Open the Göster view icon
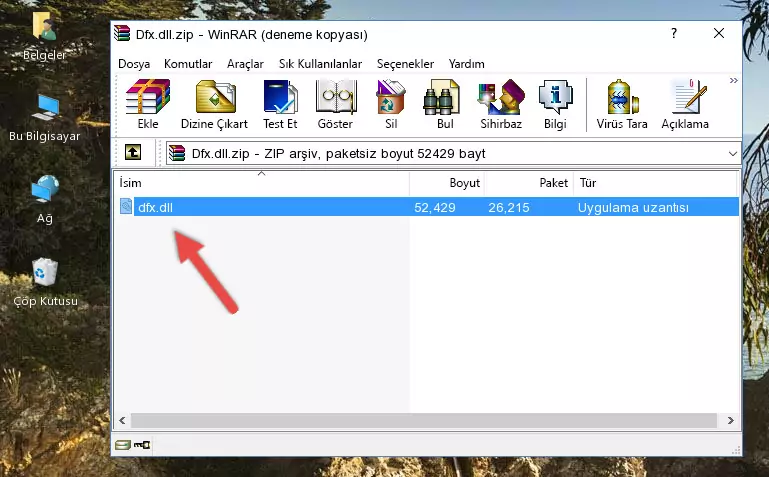 [335, 104]
